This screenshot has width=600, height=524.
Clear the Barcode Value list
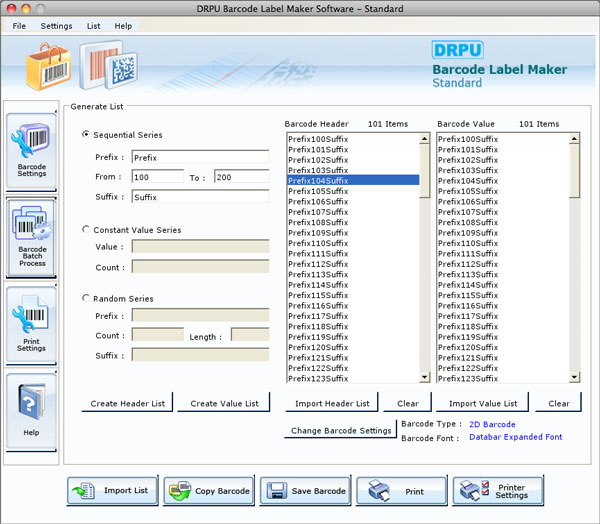559,403
